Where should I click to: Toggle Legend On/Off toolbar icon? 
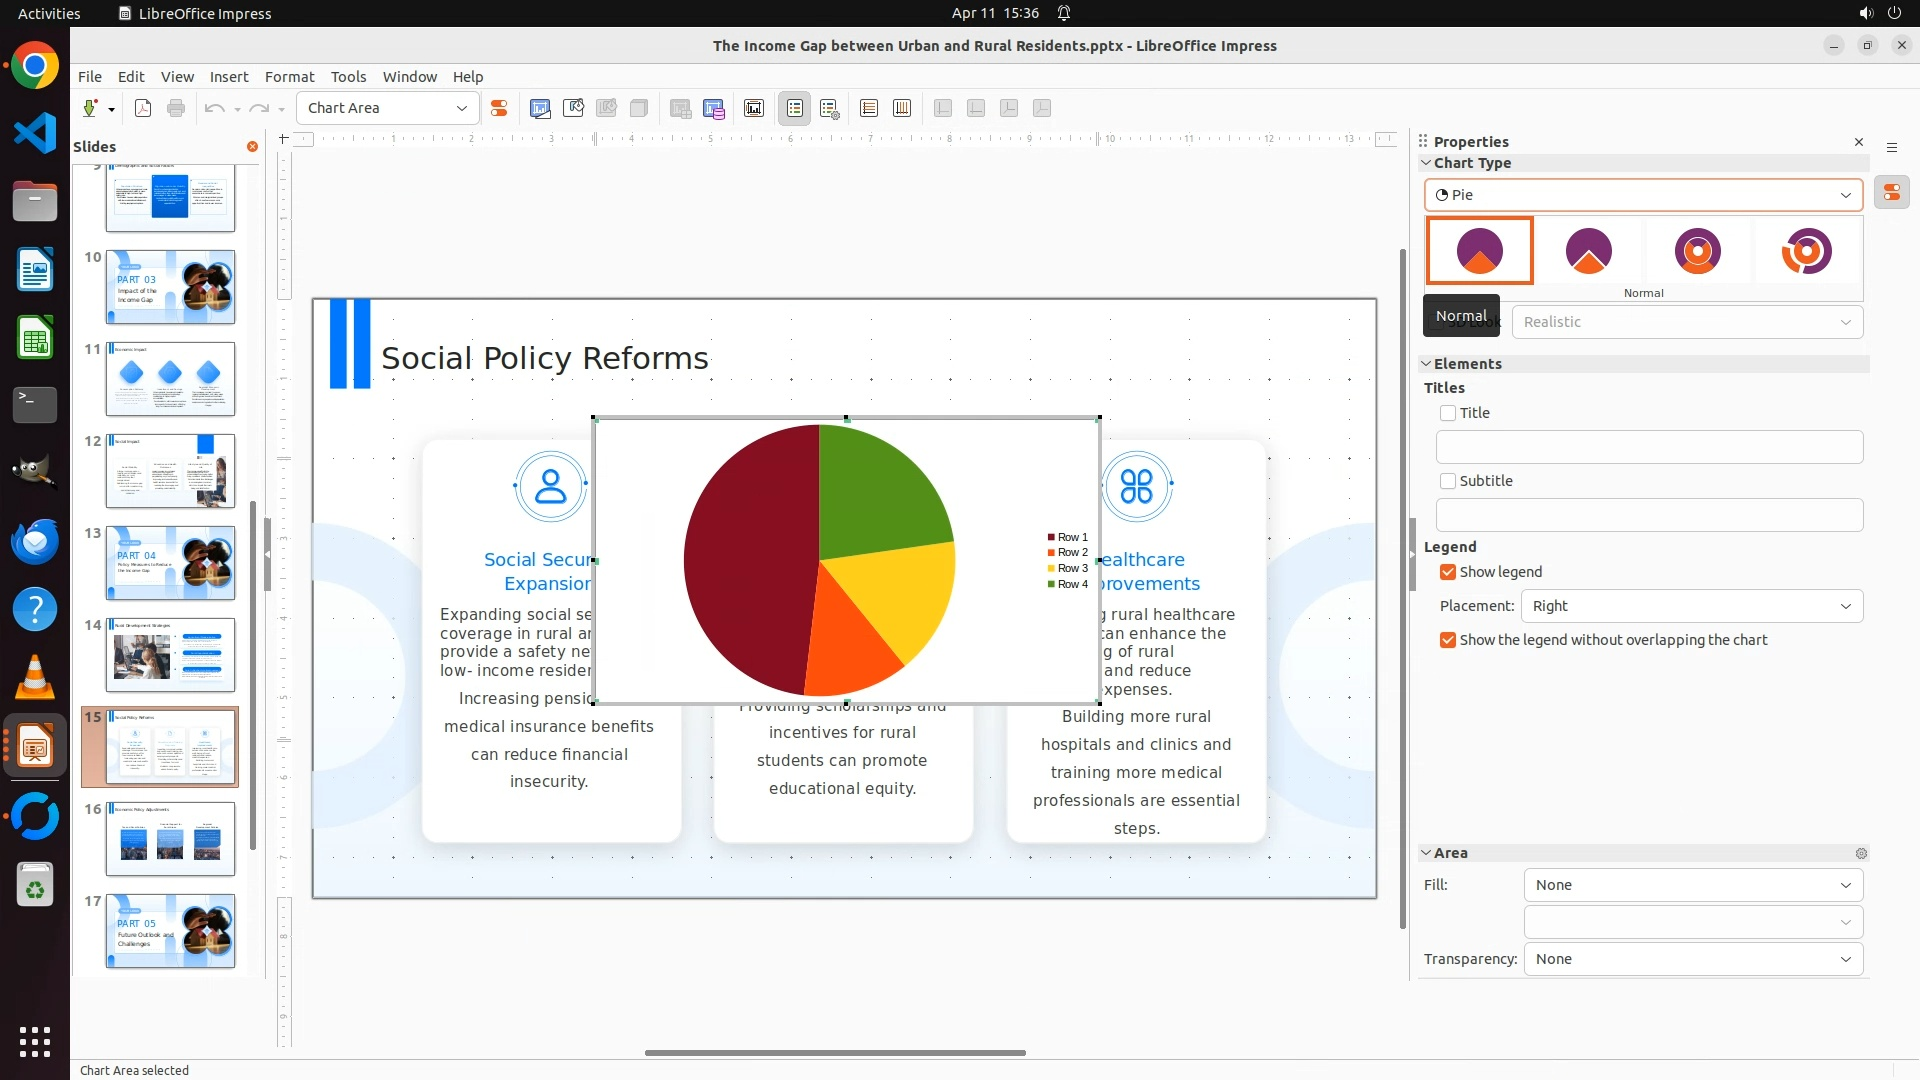795,108
